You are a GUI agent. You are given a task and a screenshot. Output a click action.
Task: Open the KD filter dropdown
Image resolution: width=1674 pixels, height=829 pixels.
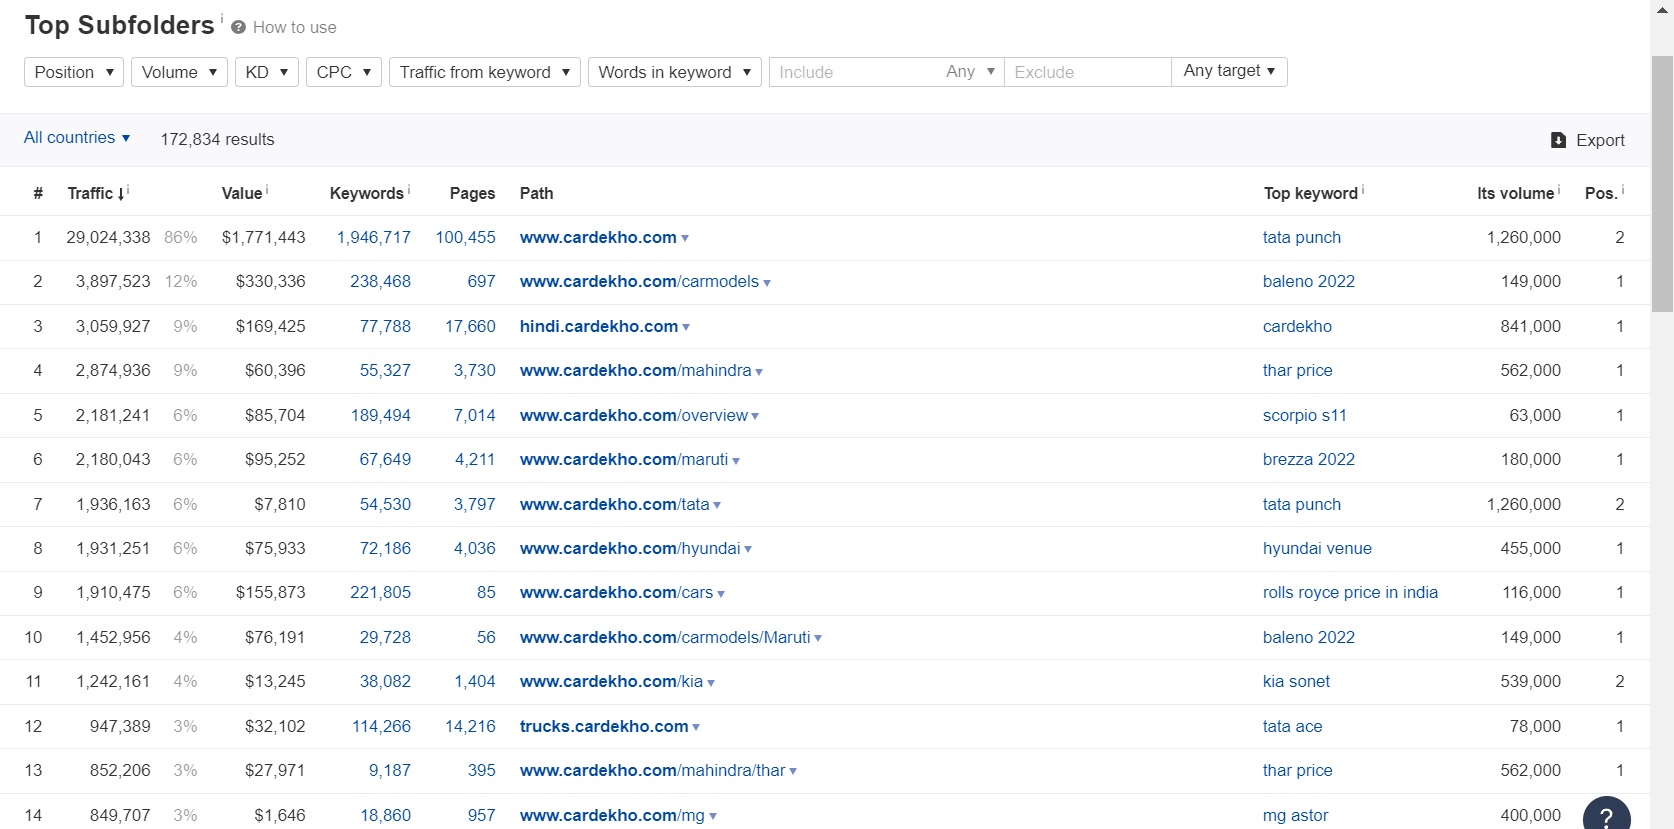pyautogui.click(x=267, y=72)
